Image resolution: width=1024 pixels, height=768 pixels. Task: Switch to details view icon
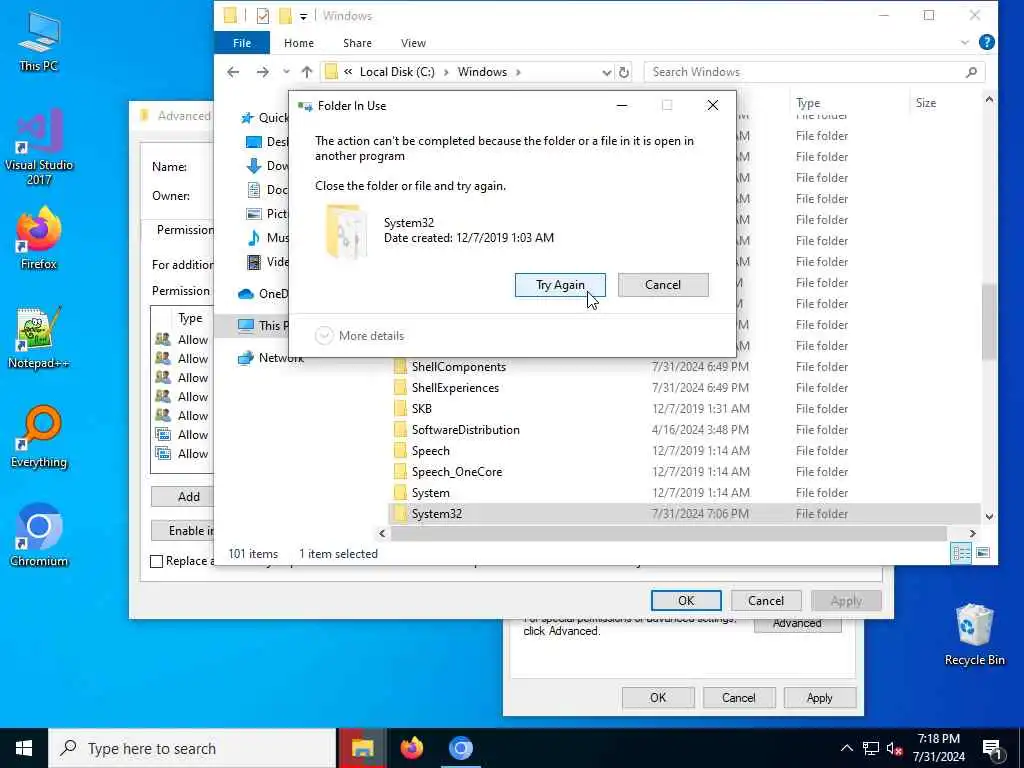(x=961, y=553)
